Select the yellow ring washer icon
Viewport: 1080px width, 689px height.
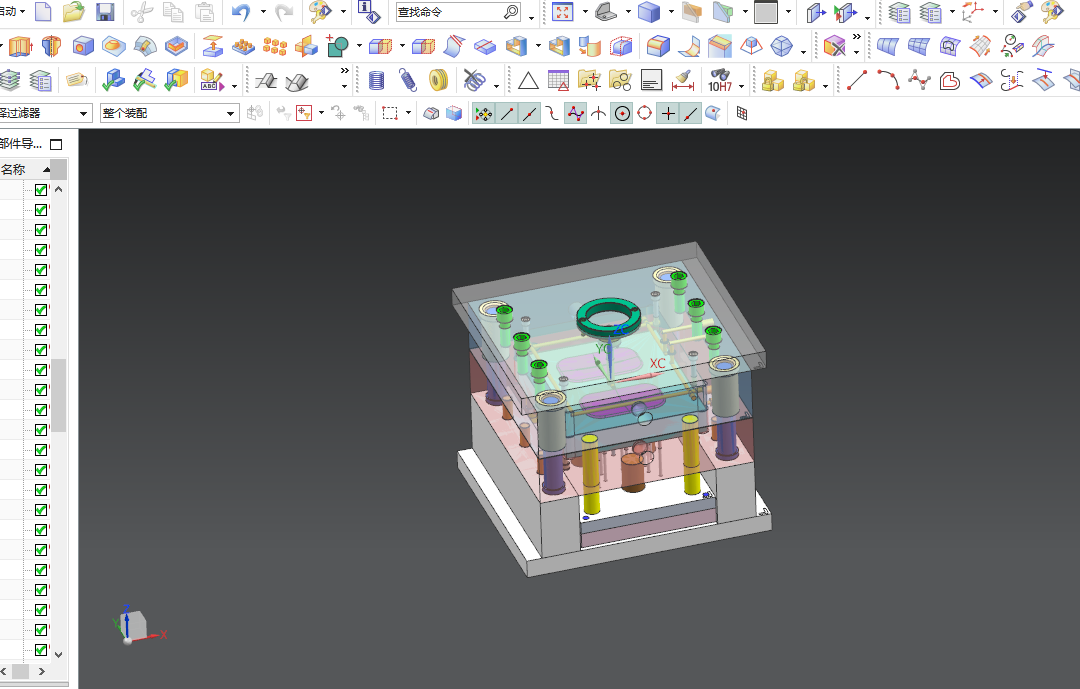(x=438, y=81)
